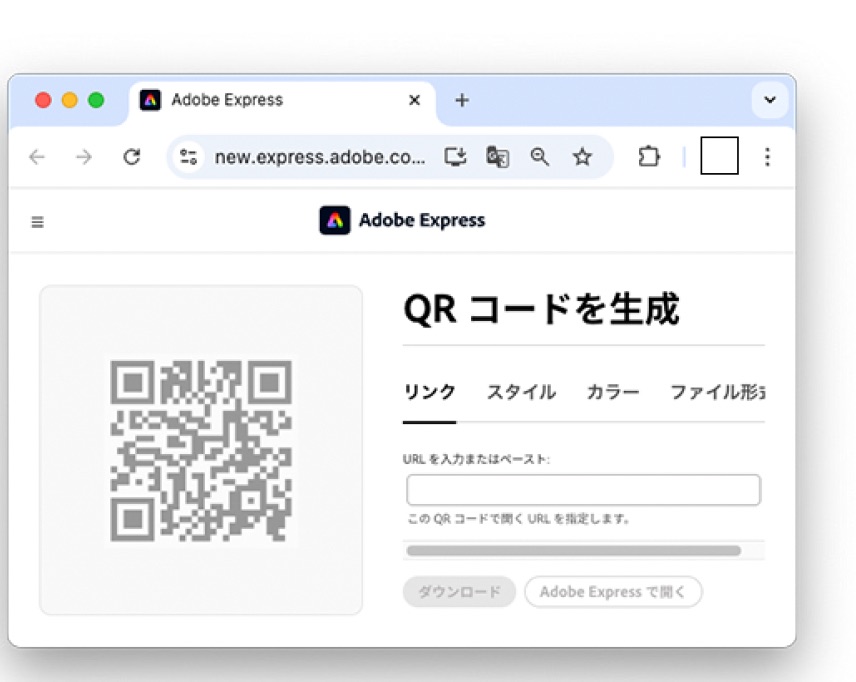Open the browser extensions puzzle icon
The width and height of the screenshot is (856, 682).
[649, 157]
